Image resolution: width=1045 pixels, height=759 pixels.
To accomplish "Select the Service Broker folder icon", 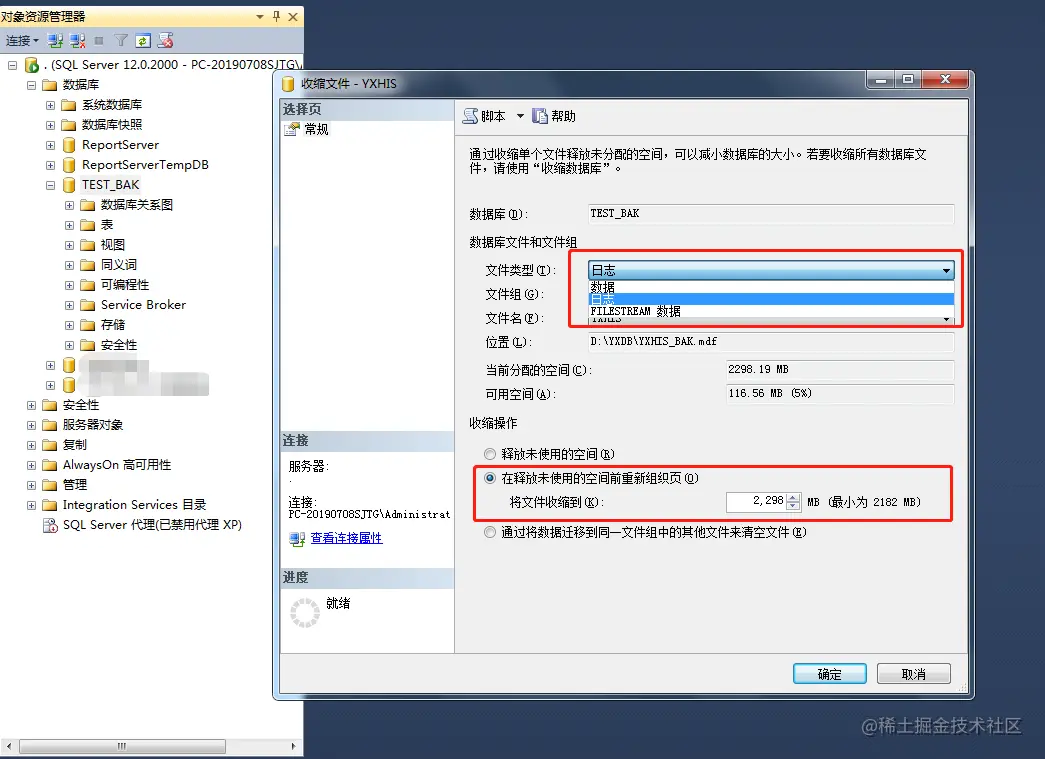I will click(87, 305).
